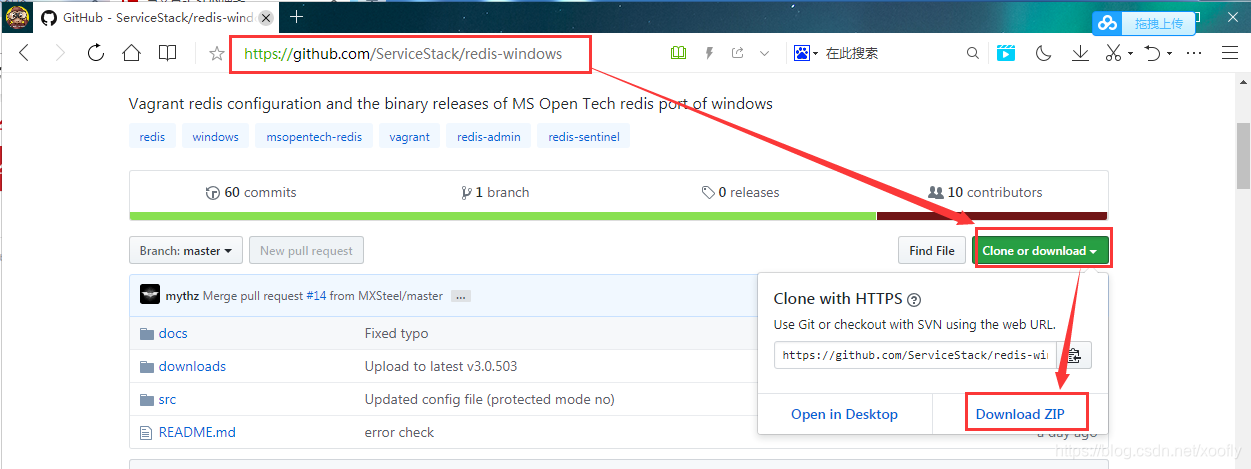Open a new tab with plus icon
The height and width of the screenshot is (469, 1251).
tap(297, 17)
